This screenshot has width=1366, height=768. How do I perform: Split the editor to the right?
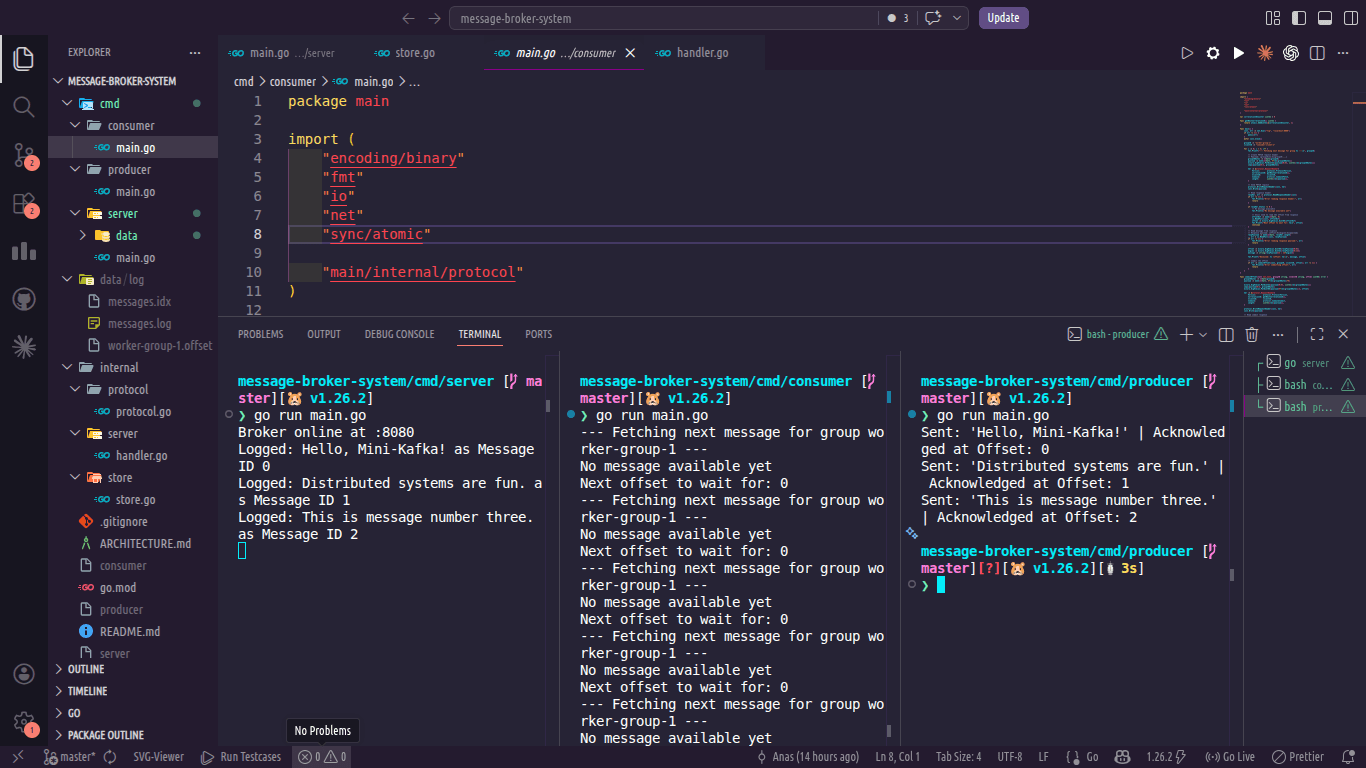coord(1317,53)
